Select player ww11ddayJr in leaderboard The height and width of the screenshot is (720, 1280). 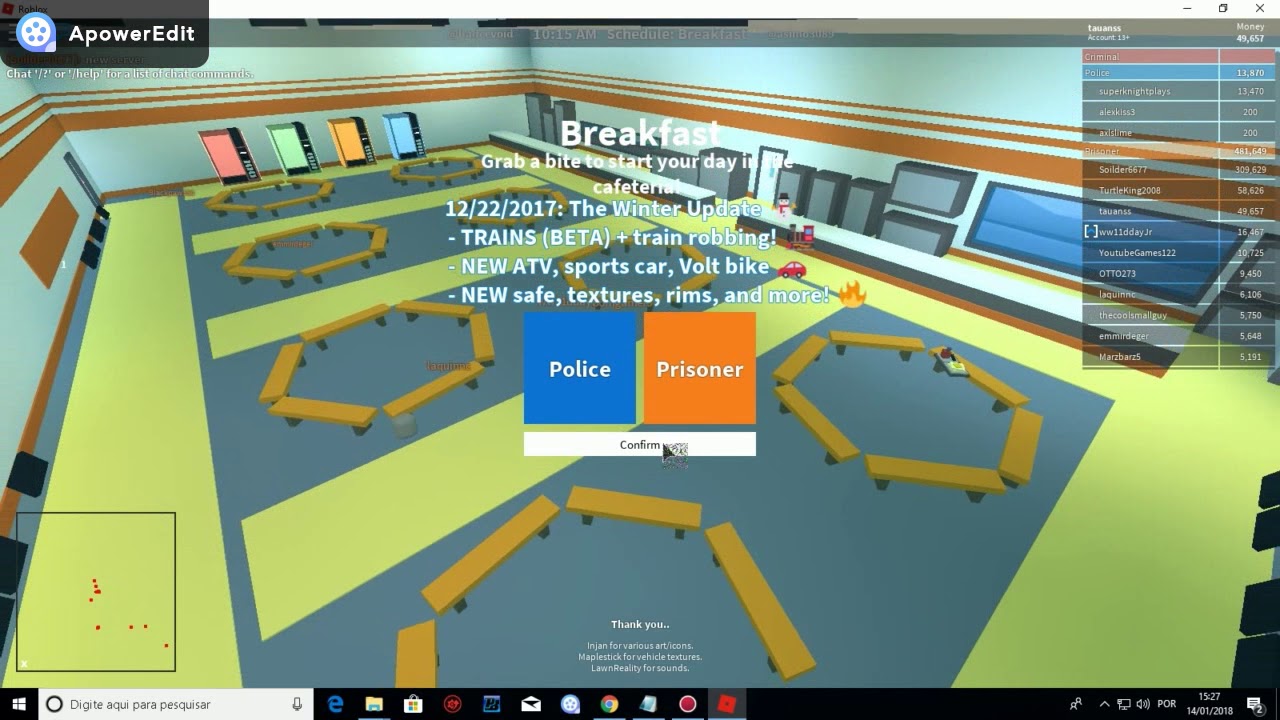1176,232
